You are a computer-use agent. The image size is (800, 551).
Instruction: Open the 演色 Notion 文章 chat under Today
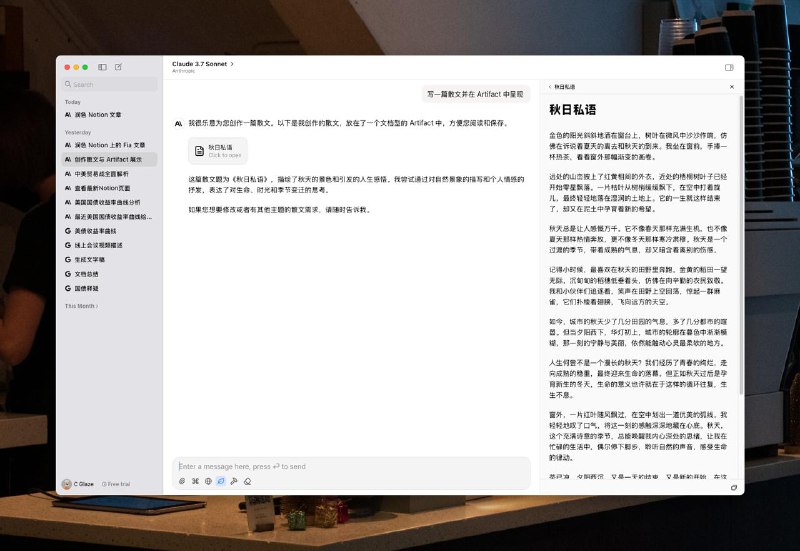[x=98, y=115]
